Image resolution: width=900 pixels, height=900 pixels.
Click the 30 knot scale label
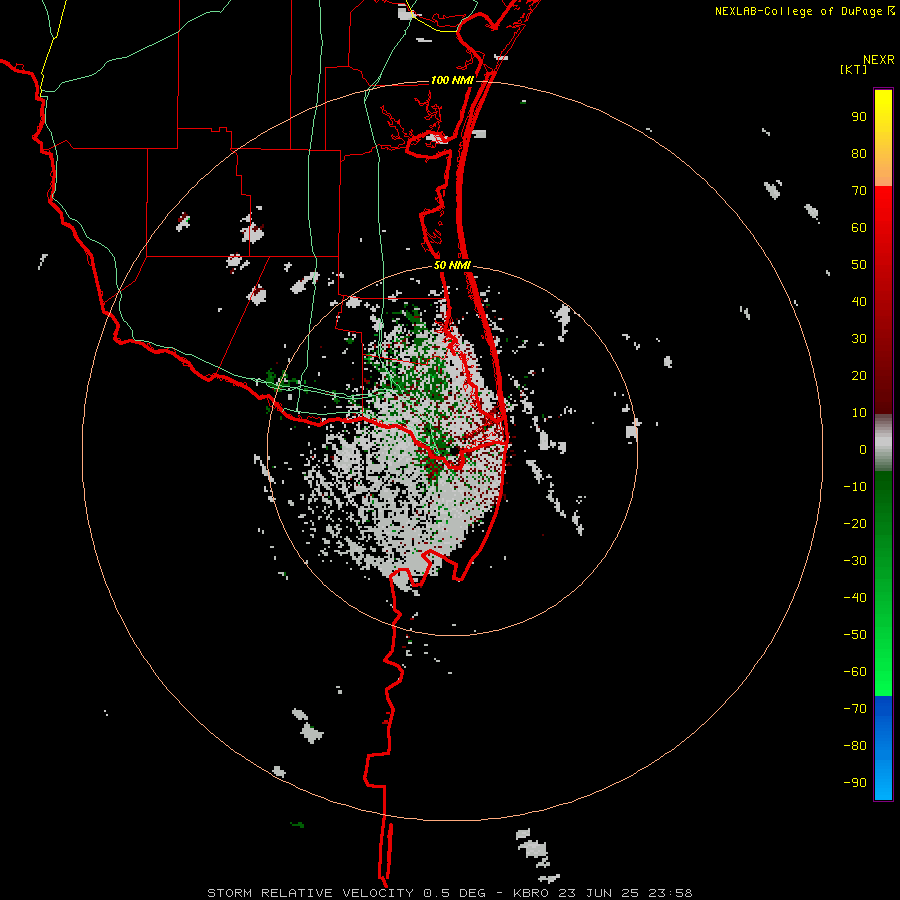coord(859,339)
